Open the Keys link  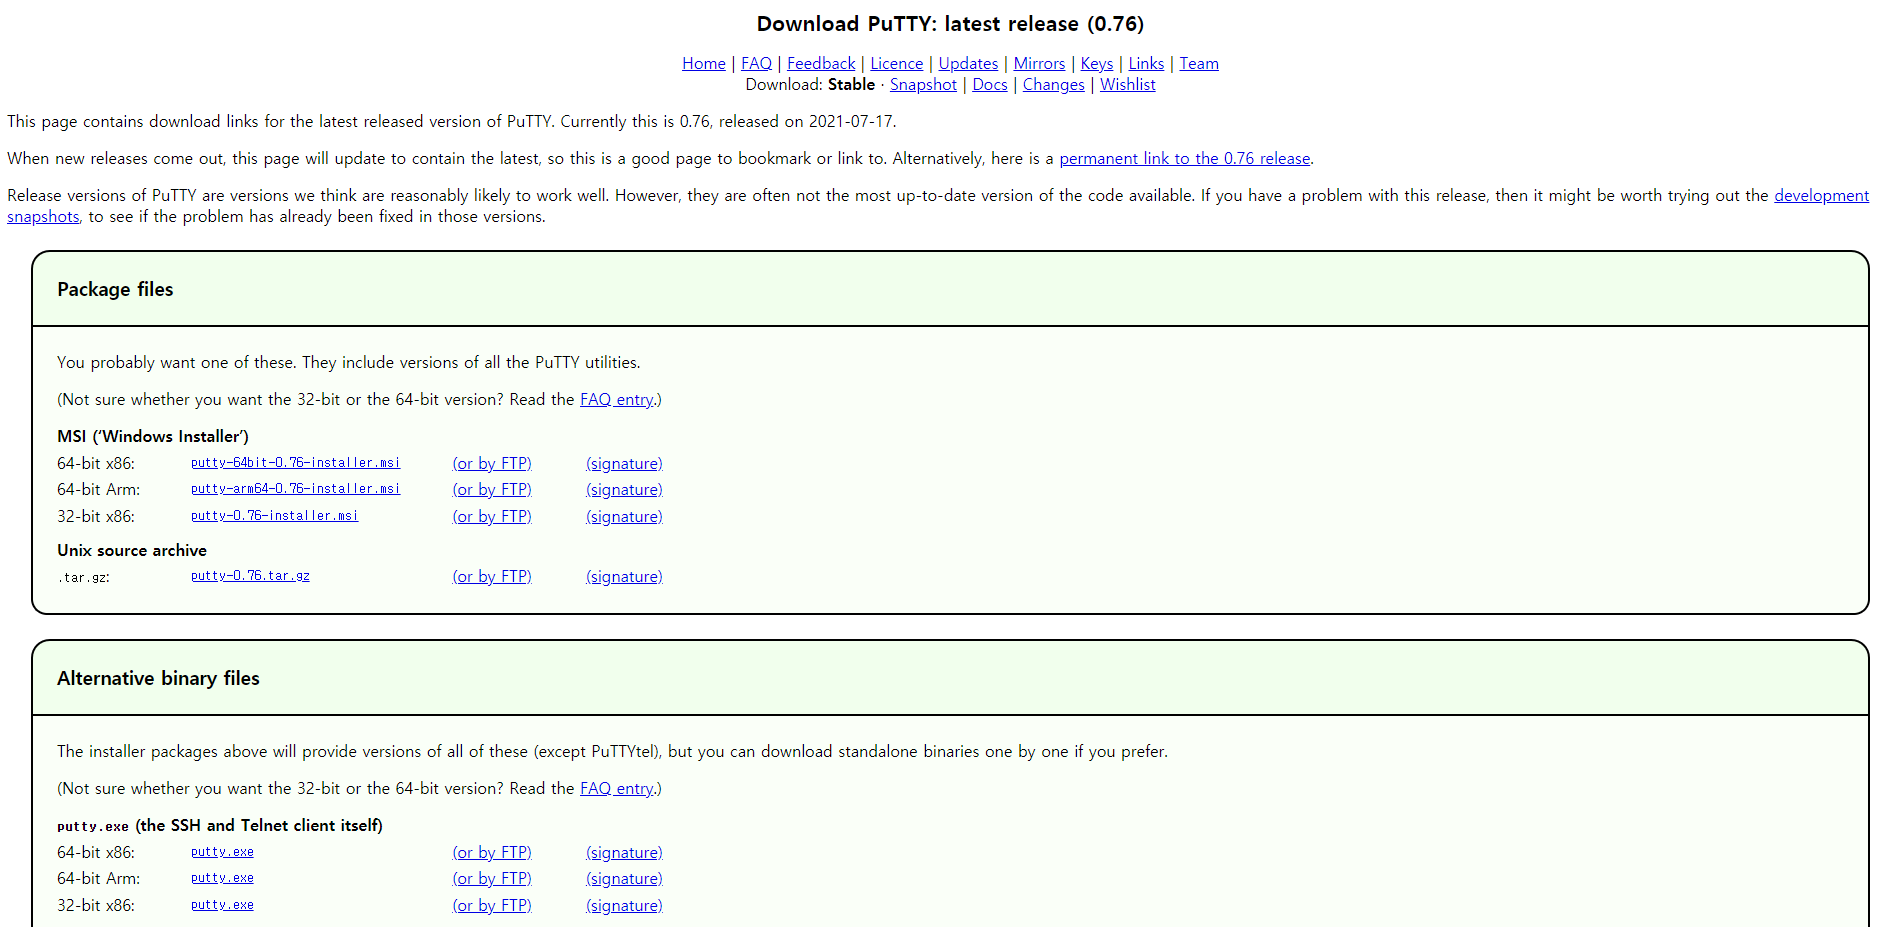[x=1096, y=64]
